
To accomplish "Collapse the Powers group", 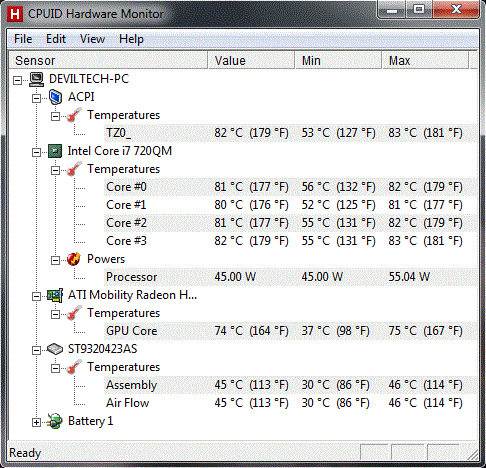I will click(x=55, y=260).
